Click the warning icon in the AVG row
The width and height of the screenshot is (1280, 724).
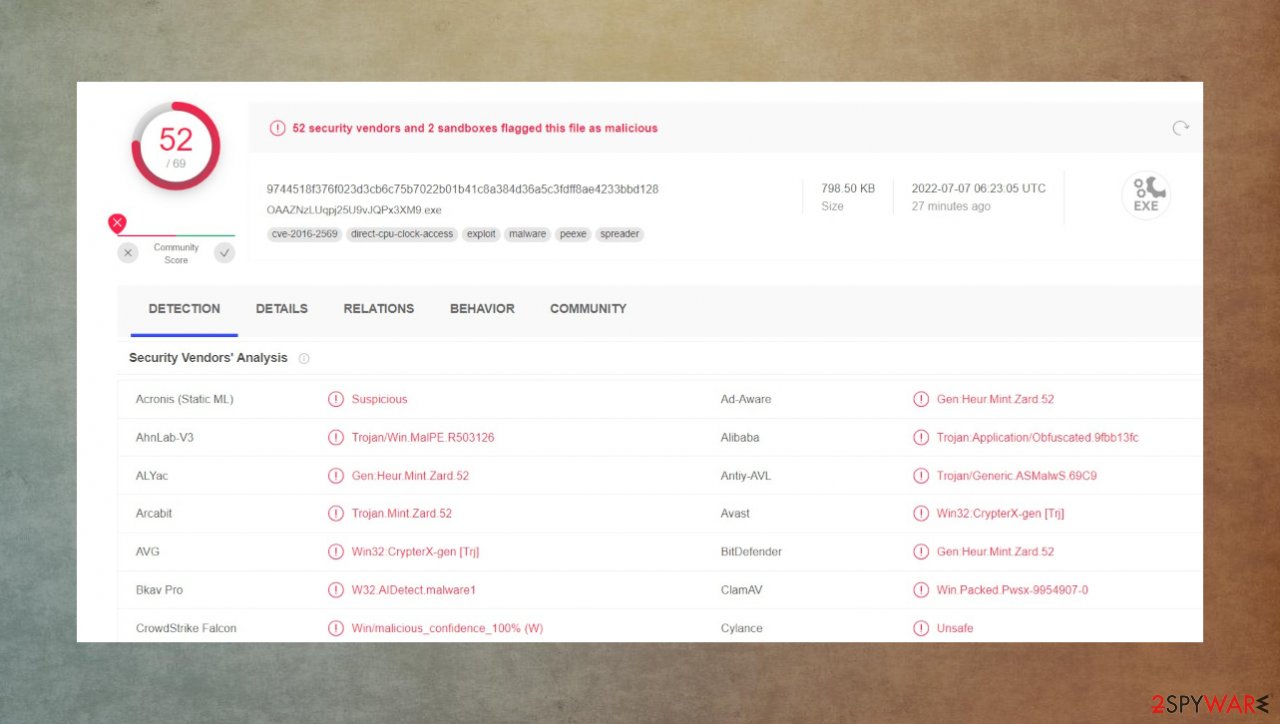coord(336,551)
